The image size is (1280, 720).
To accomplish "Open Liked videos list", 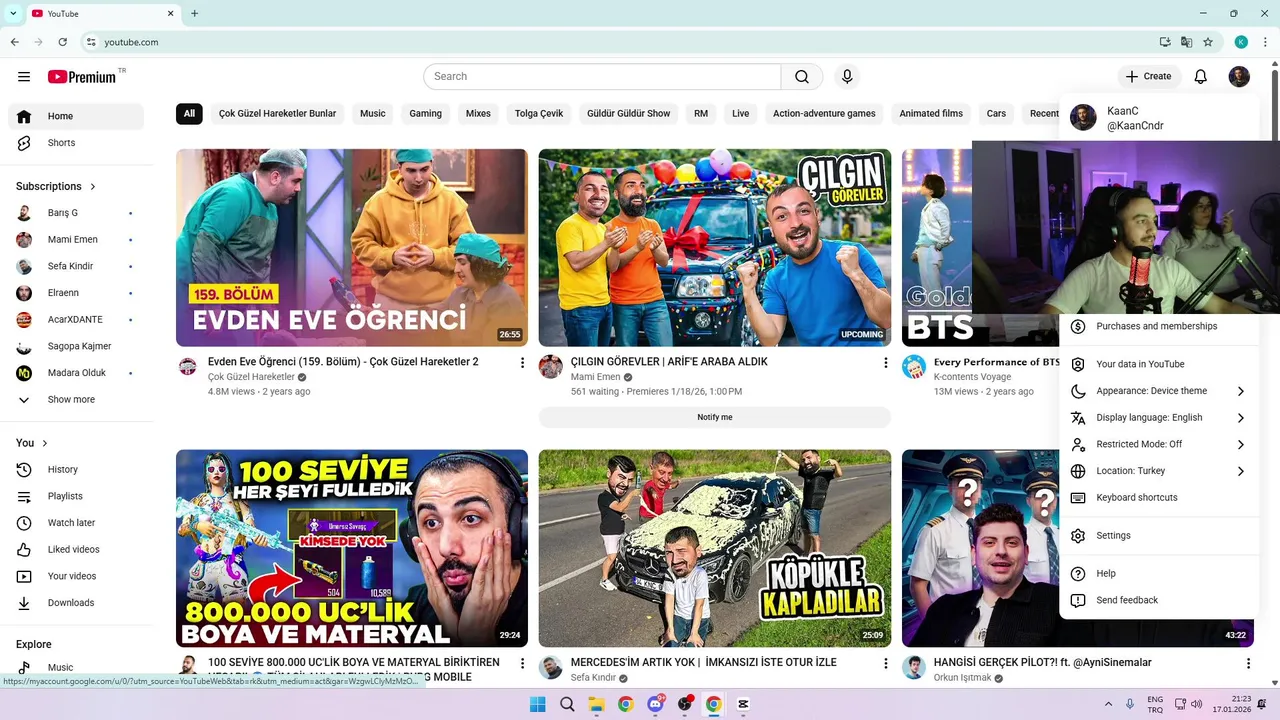I will coord(76,550).
